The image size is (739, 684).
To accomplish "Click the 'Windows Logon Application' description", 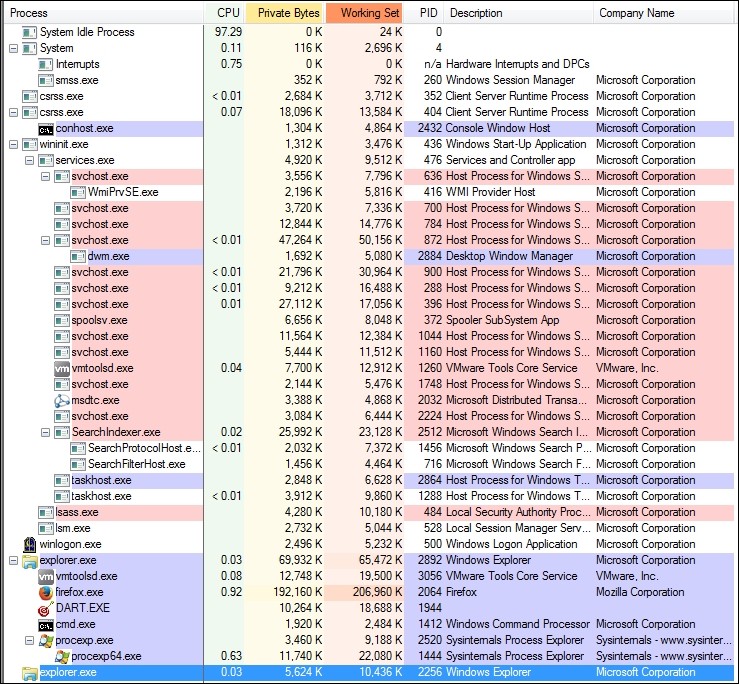I will coord(511,544).
